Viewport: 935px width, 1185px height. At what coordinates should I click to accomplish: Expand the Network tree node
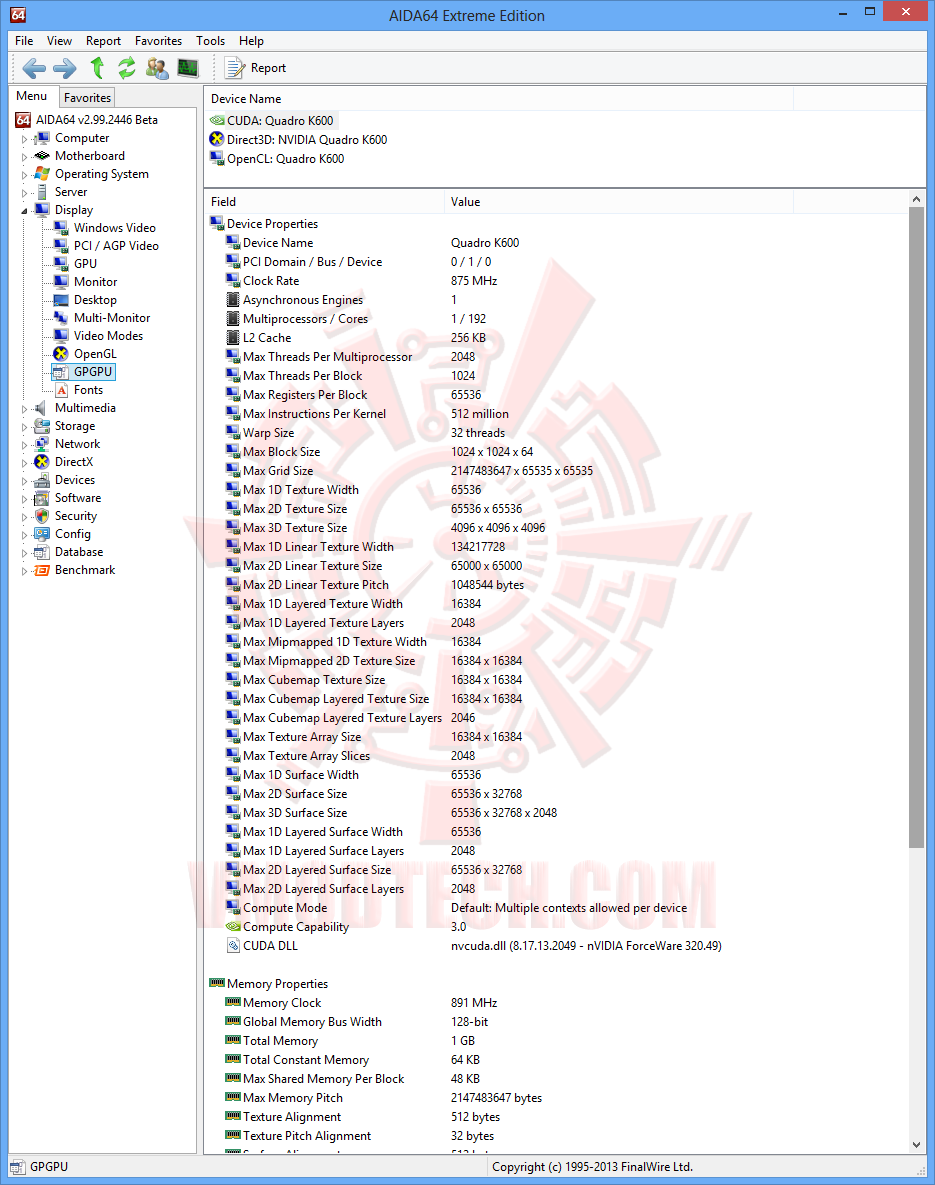click(x=24, y=445)
